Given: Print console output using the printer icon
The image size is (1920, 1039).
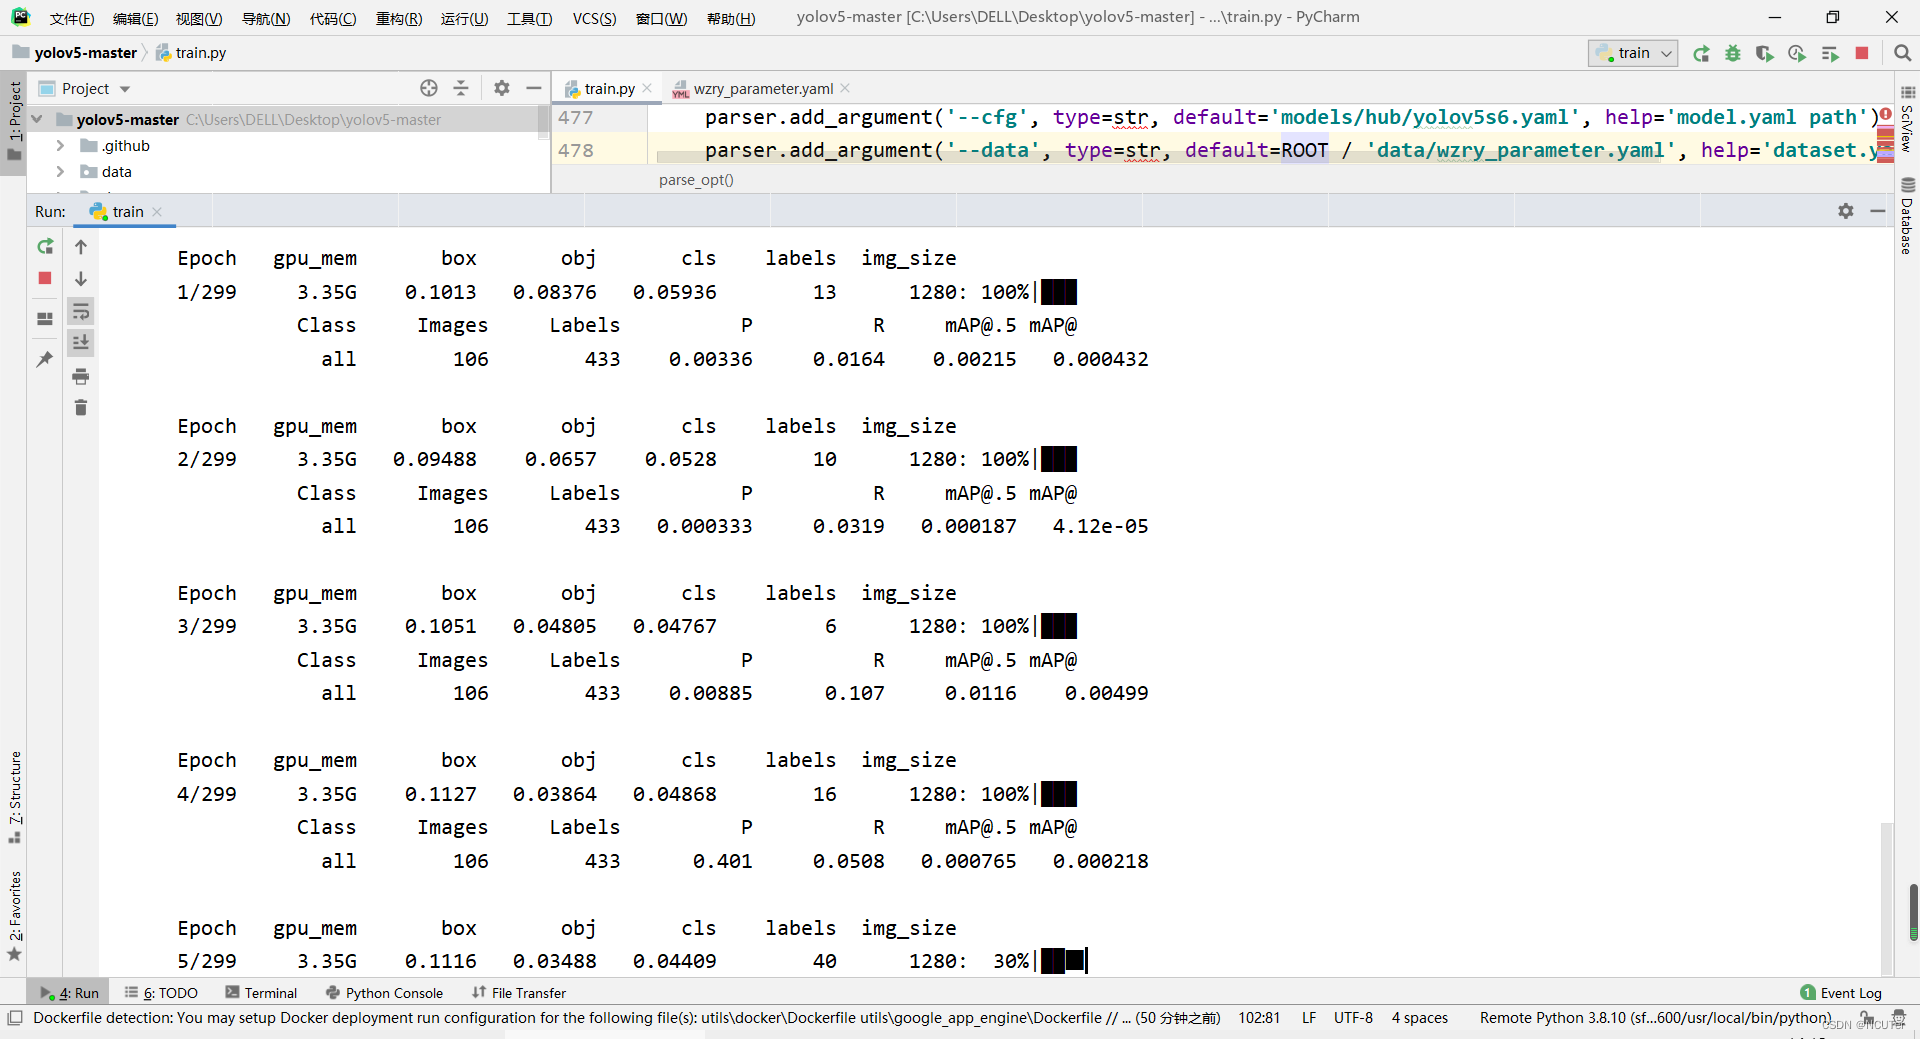Looking at the screenshot, I should [x=81, y=376].
